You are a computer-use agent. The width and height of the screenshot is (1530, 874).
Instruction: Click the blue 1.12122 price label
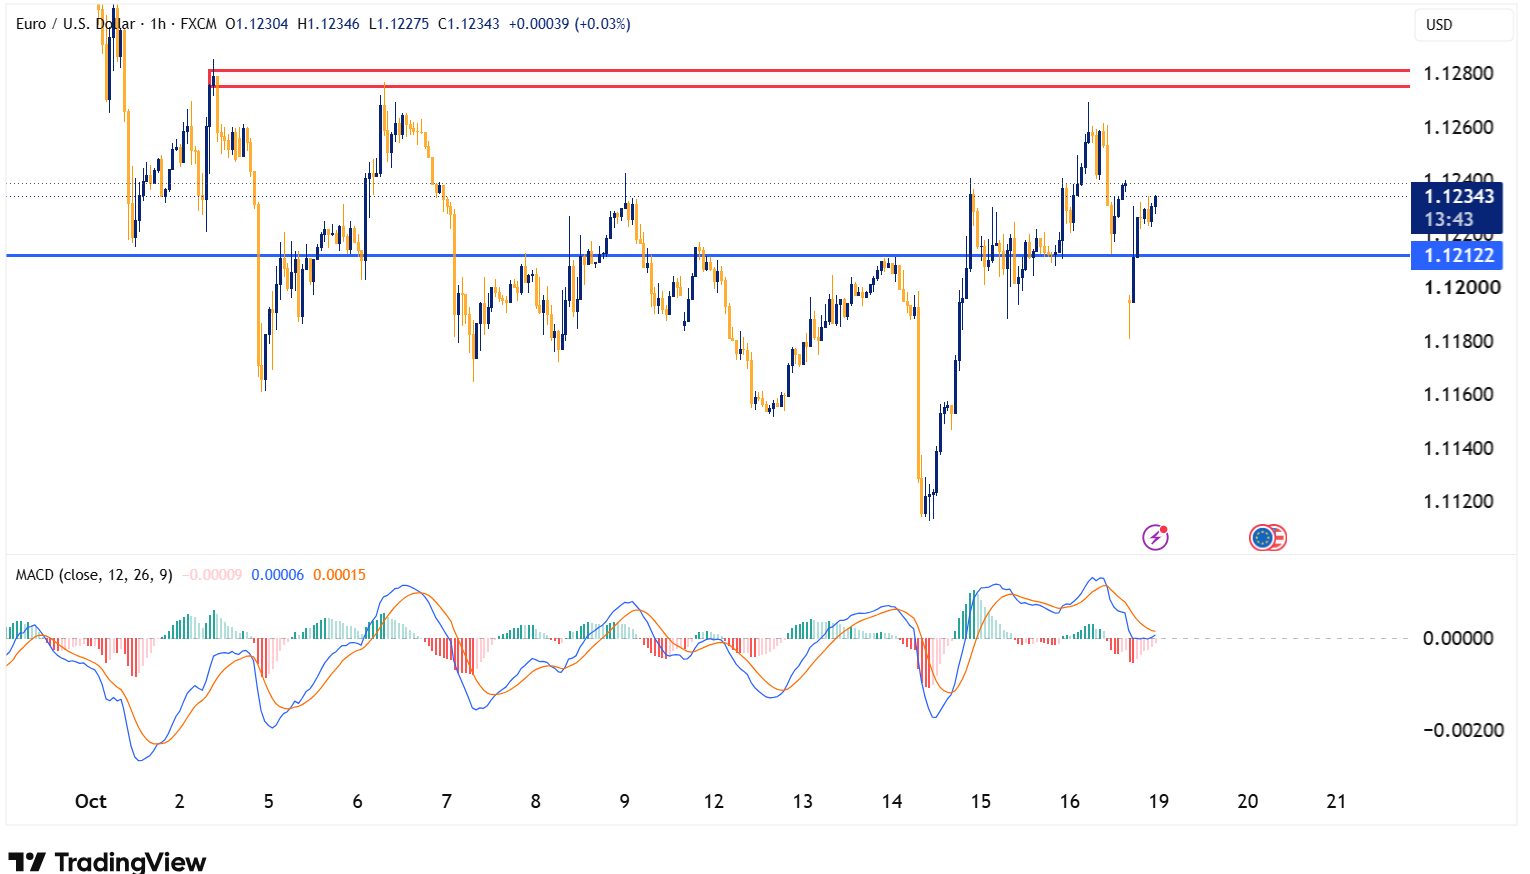click(1457, 256)
